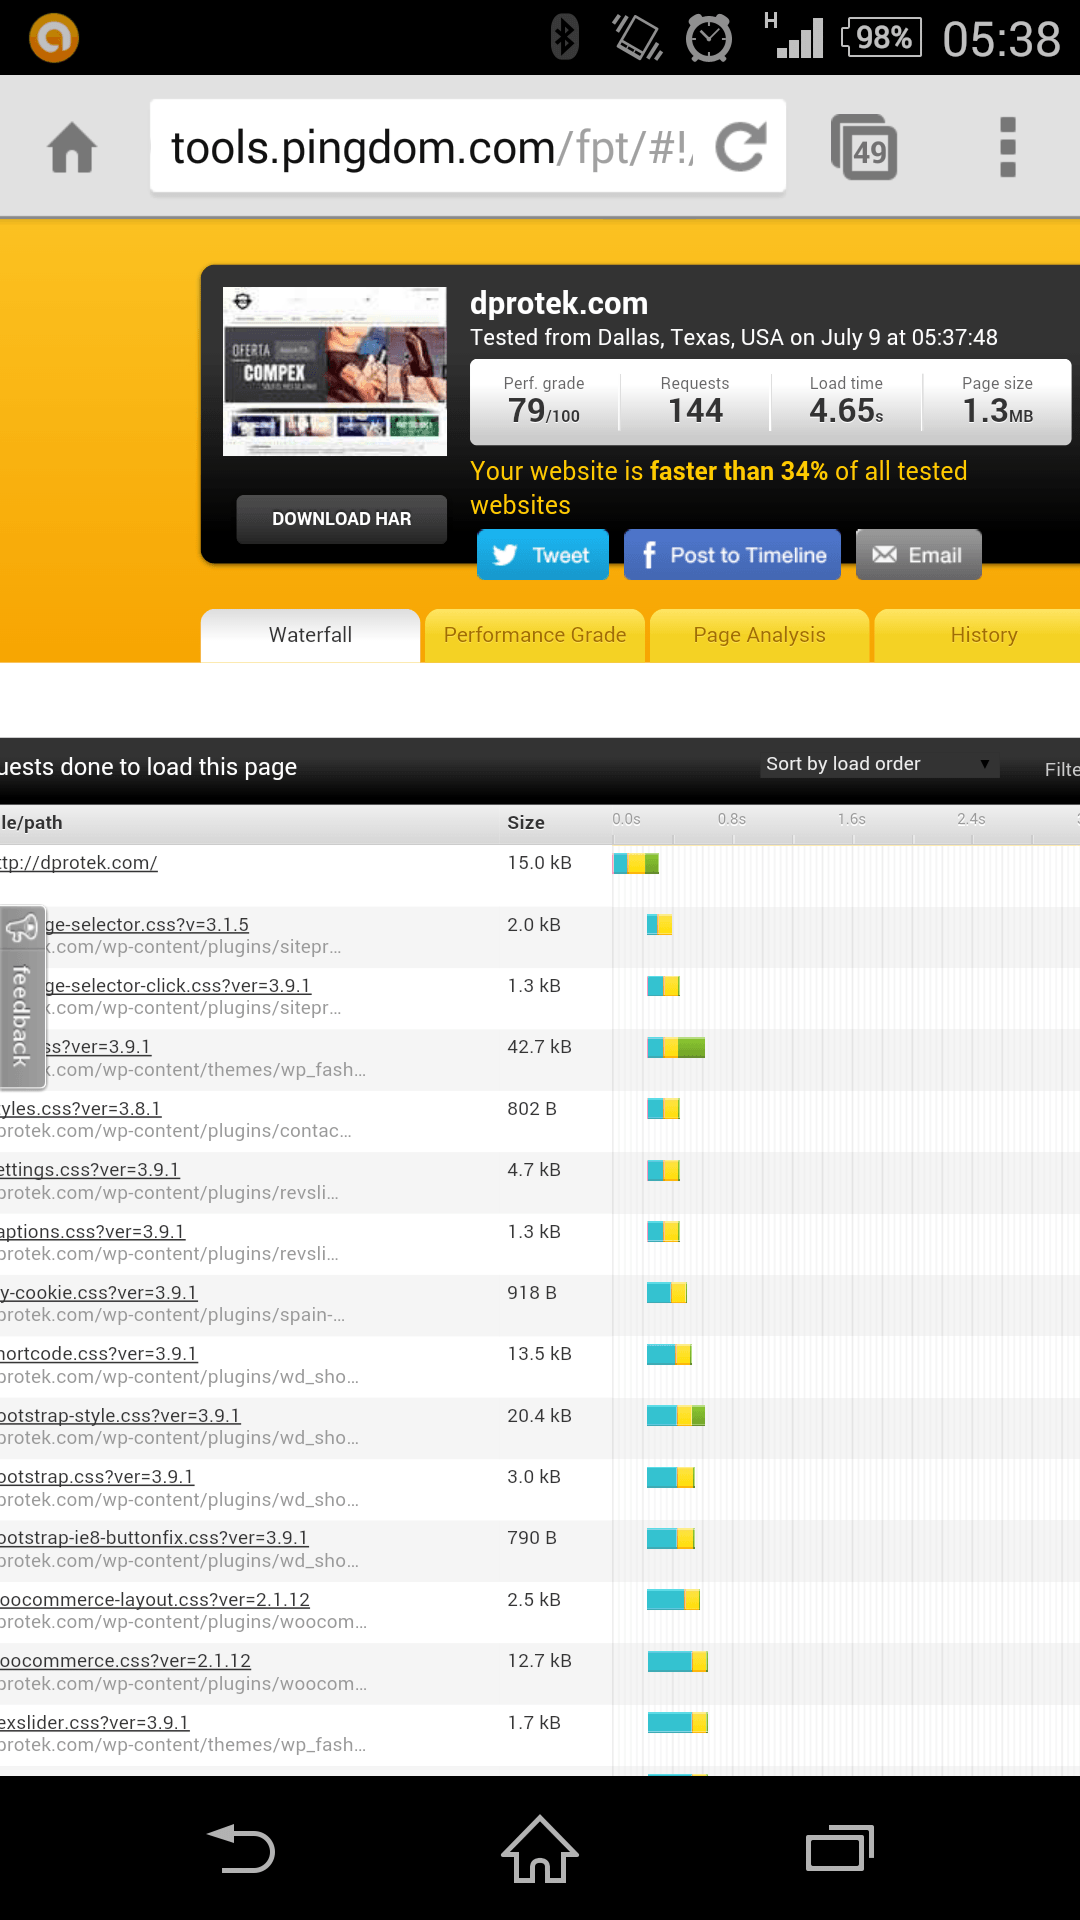Image resolution: width=1080 pixels, height=1920 pixels.
Task: Tap the Bluetooth status icon
Action: coord(565,38)
